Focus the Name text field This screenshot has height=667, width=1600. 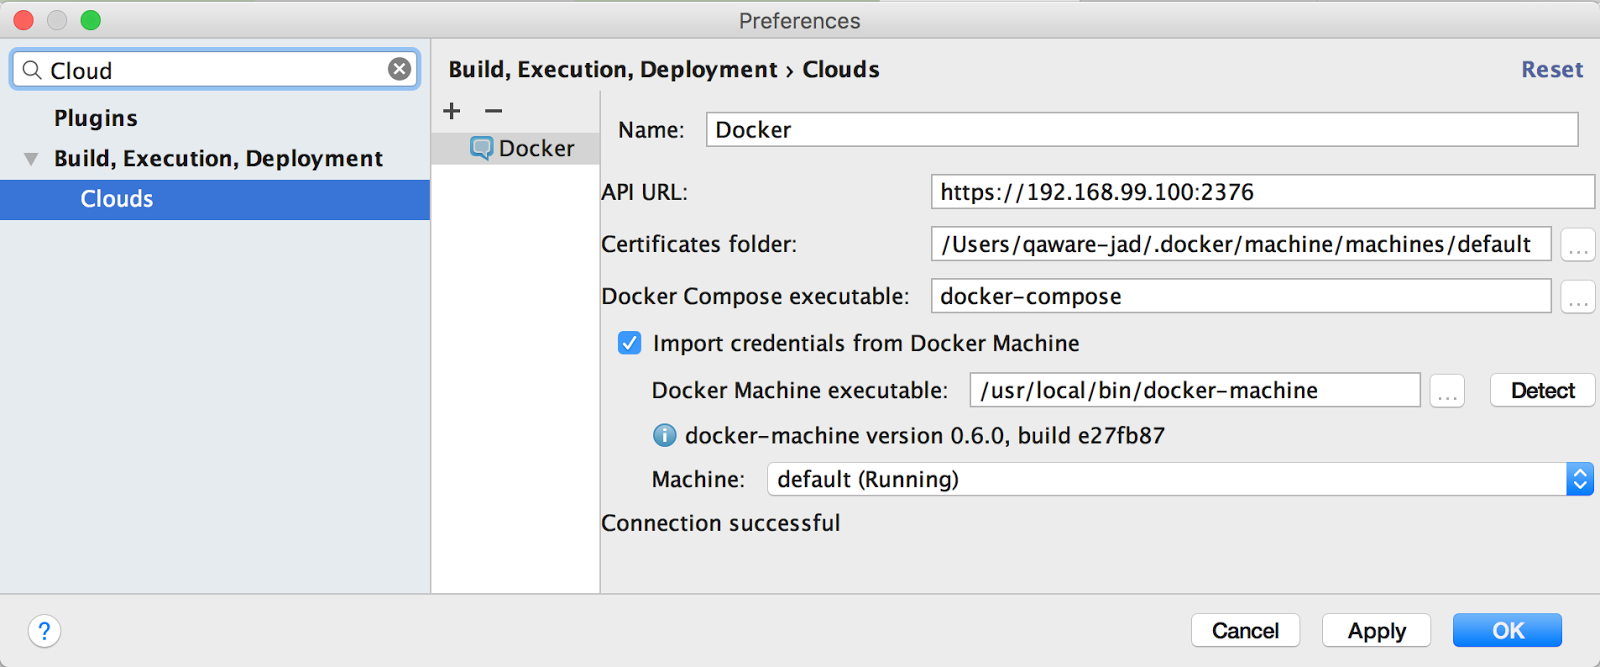[x=1141, y=130]
